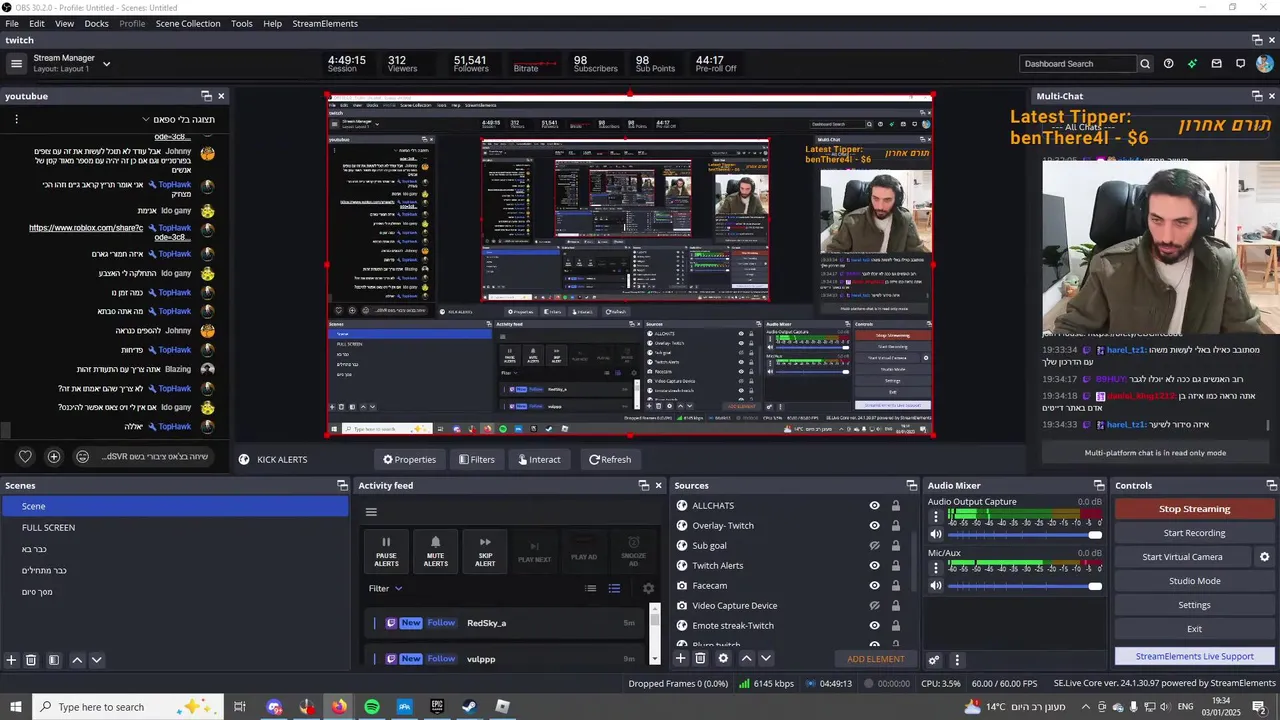Show hidden icons in the system tray

[1086, 707]
